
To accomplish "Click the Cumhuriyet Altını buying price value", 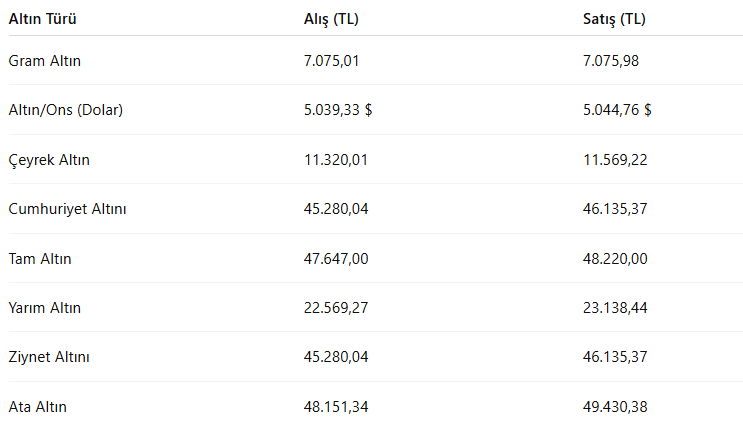I will (x=336, y=209).
